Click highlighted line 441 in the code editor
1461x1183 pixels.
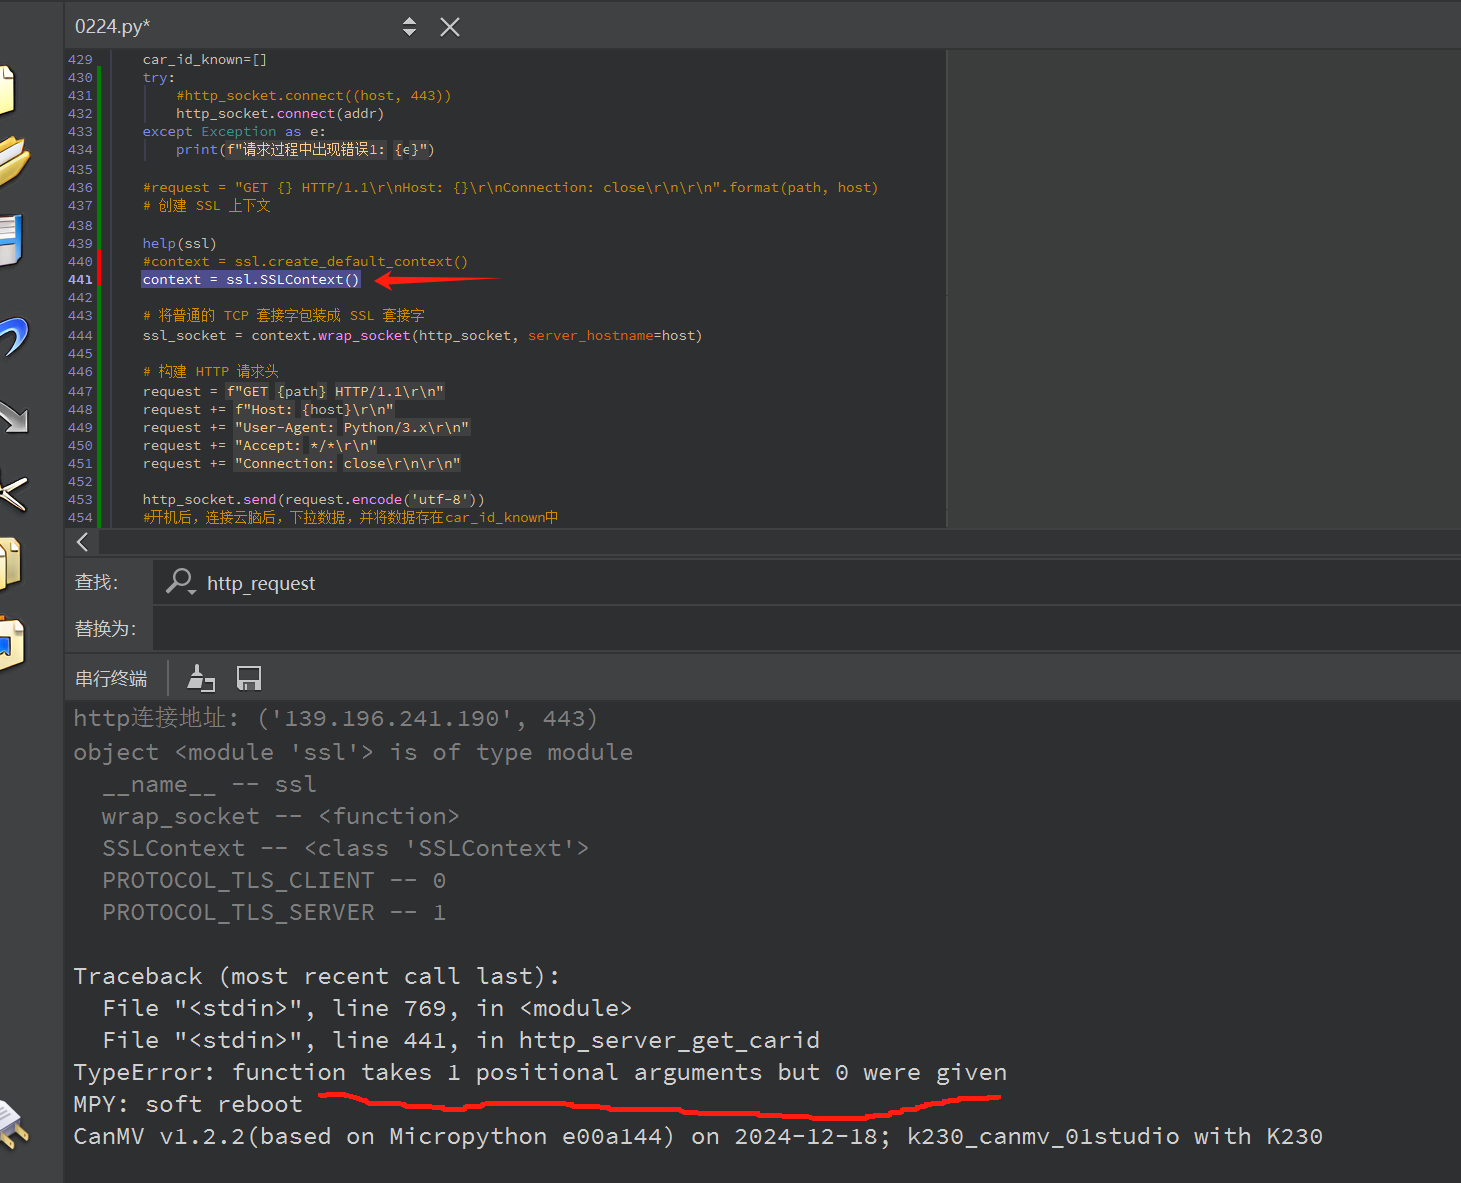[251, 280]
